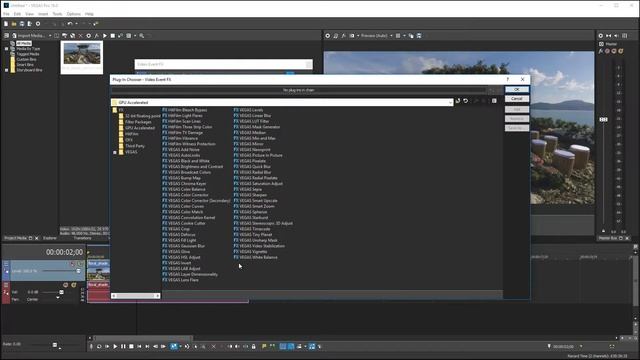640x360 pixels.
Task: Toggle loop playback on transport bar
Action: (99, 347)
